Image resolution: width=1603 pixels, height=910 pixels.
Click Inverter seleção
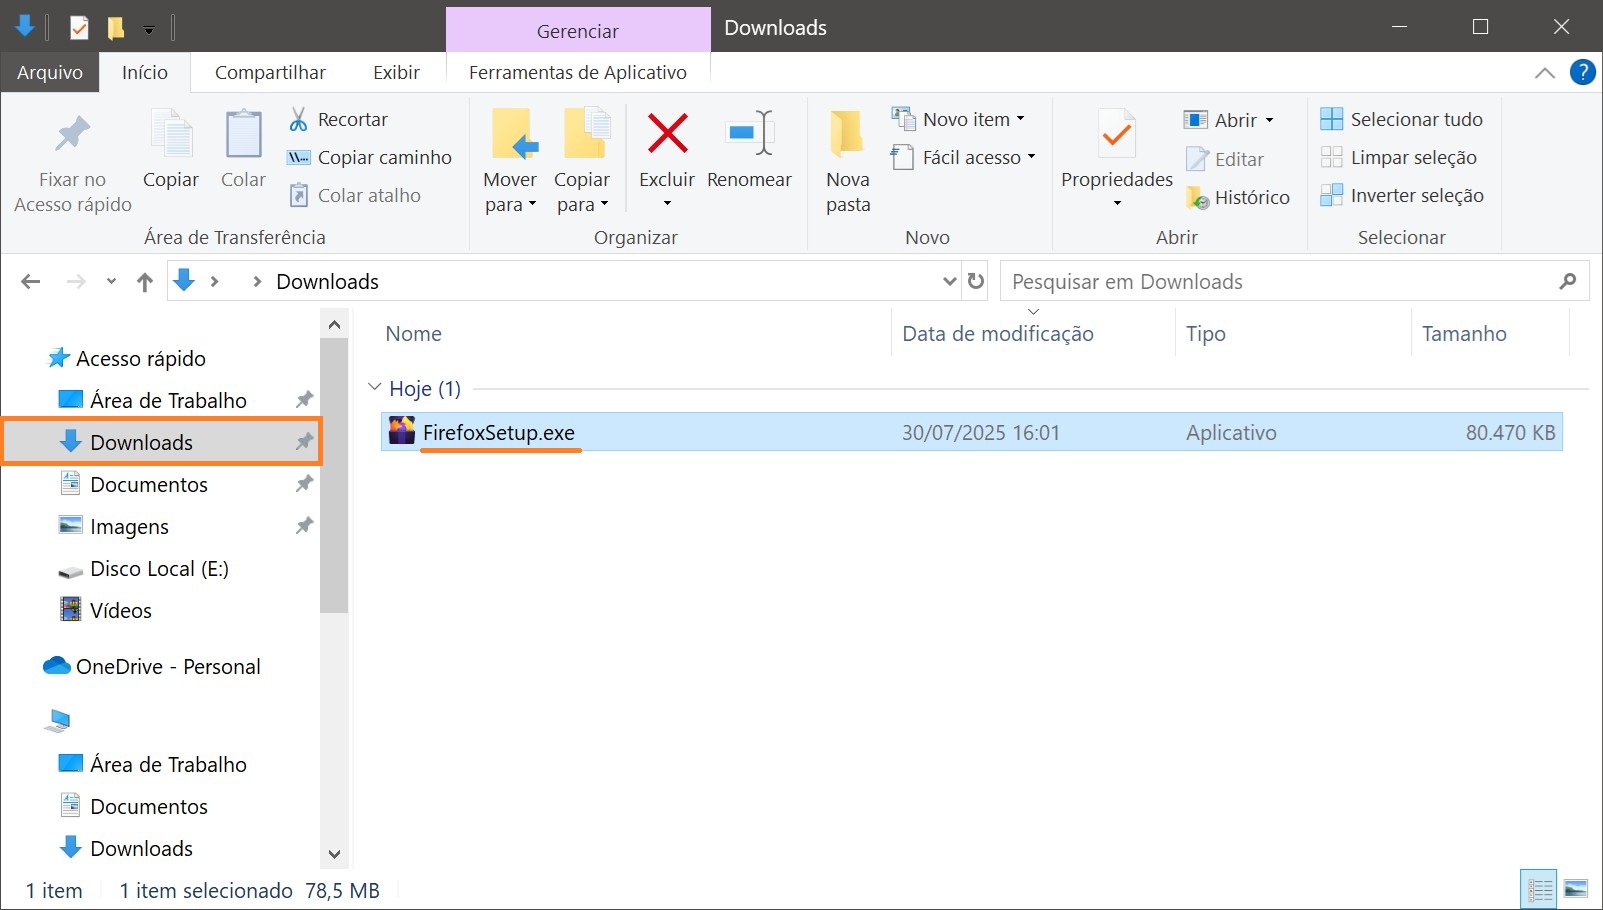pos(1401,195)
